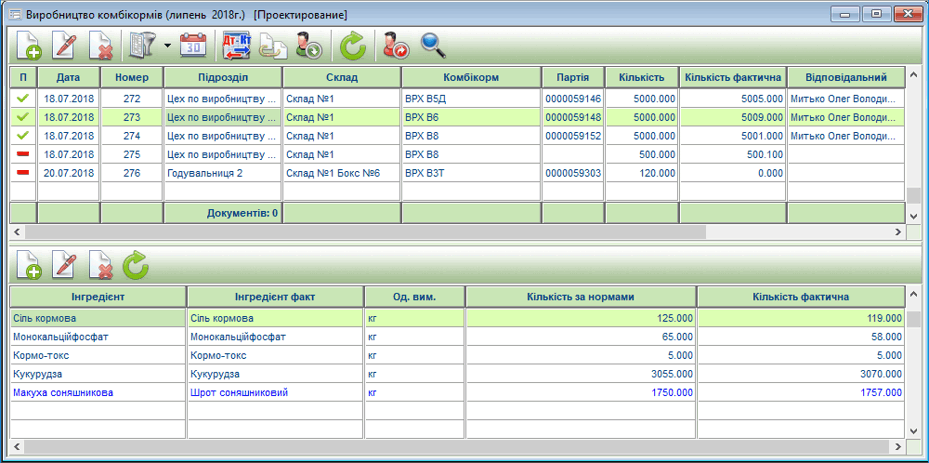Screen dimensions: 929x463
Task: Refresh the documents list in top toolbar
Action: 352,46
